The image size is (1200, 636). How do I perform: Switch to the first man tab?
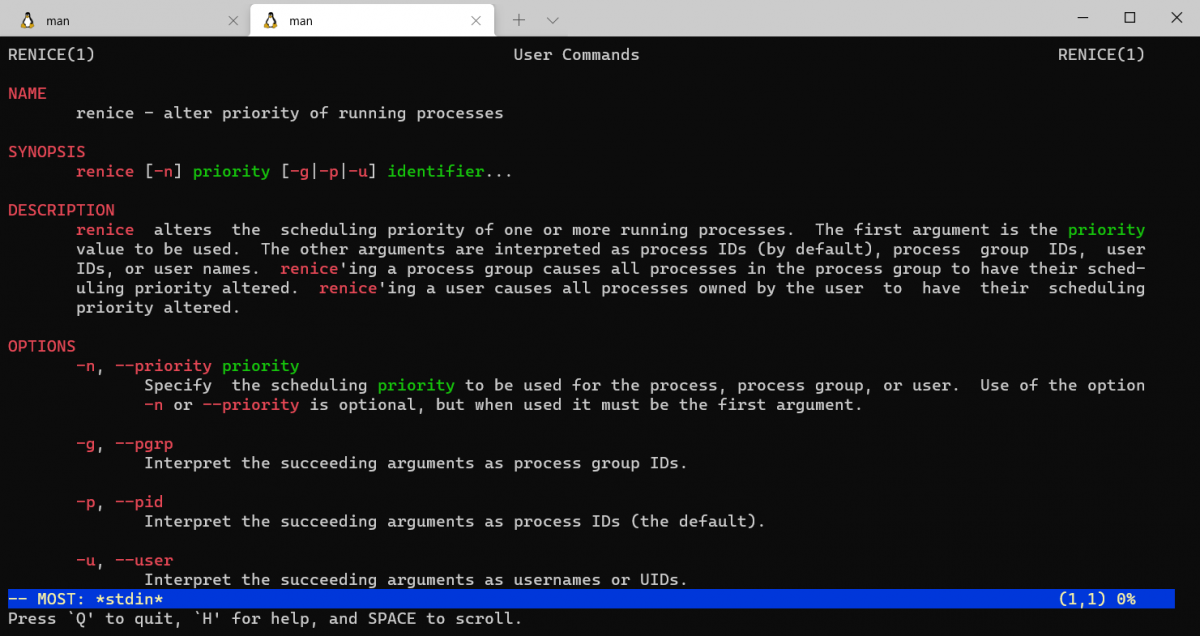[123, 20]
